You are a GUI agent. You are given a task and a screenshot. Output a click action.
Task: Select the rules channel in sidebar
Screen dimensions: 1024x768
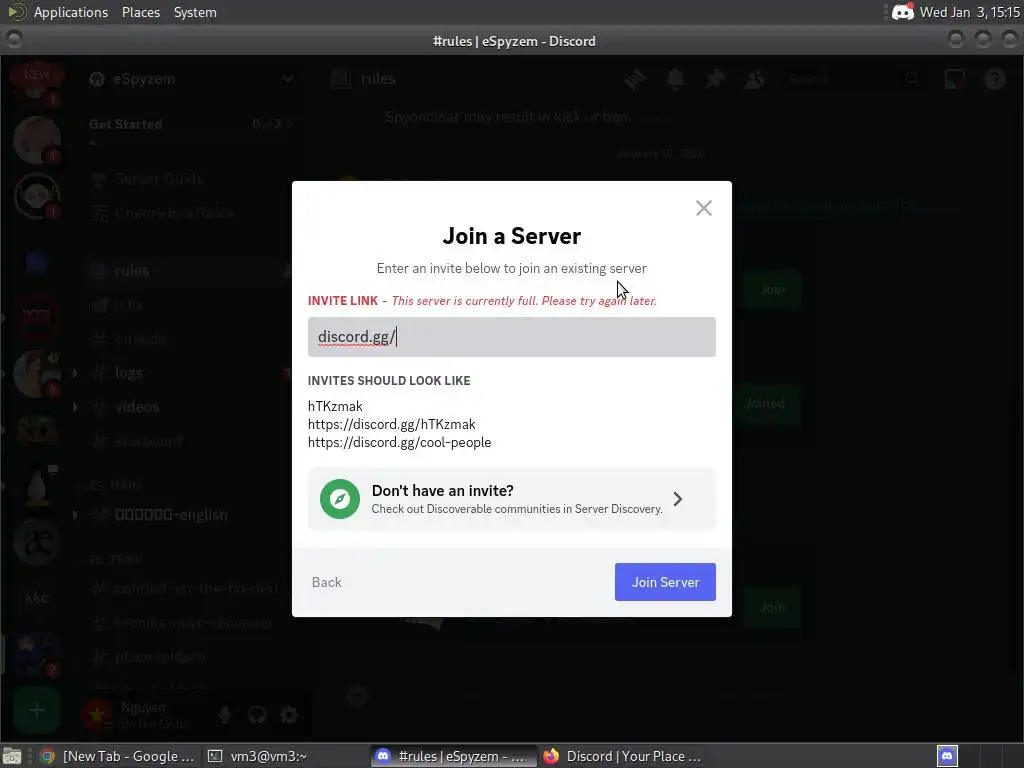(x=189, y=271)
